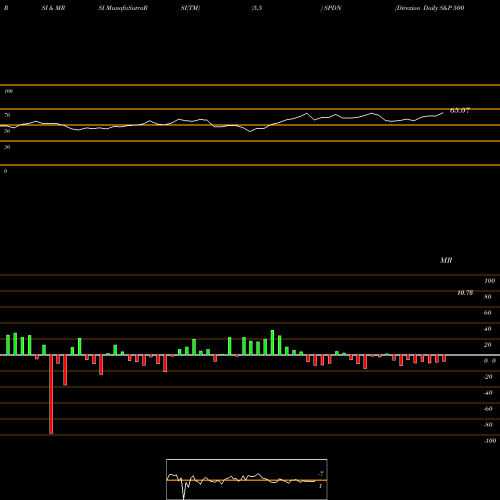Viewport: 500px width, 500px height.
Task: Click the 80 label on the MR axis
Action: coord(487,297)
